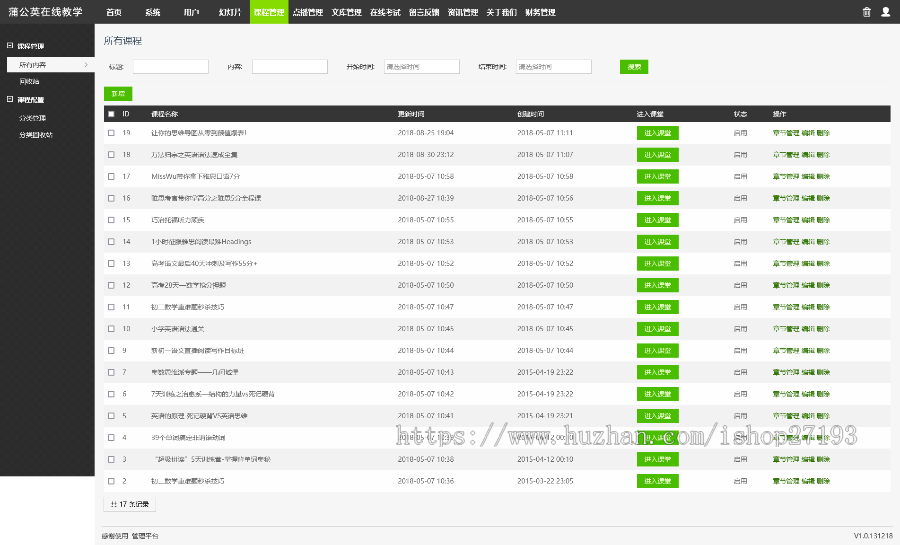Screen dimensions: 900x545
Task: Click the green 搜索 button
Action: point(634,67)
